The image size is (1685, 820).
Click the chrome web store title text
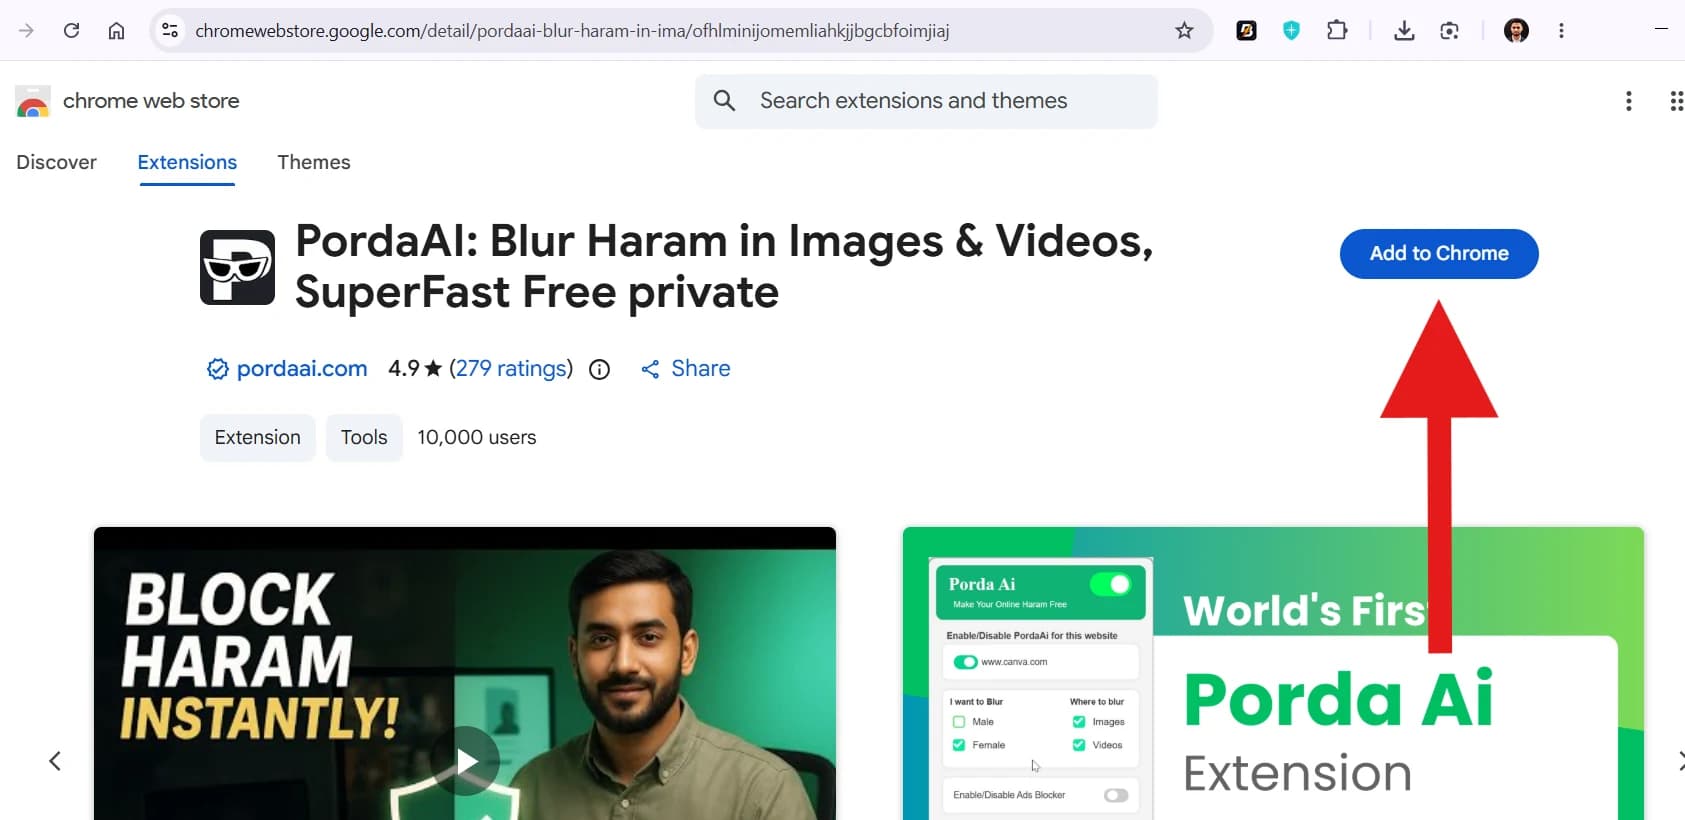151,101
